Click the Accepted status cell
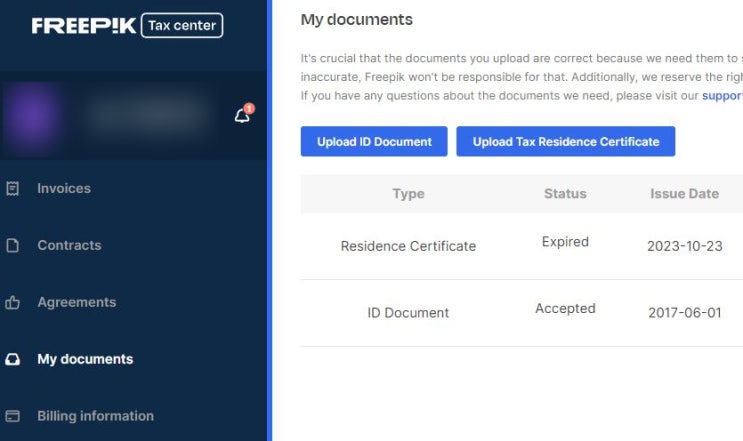 coord(565,308)
